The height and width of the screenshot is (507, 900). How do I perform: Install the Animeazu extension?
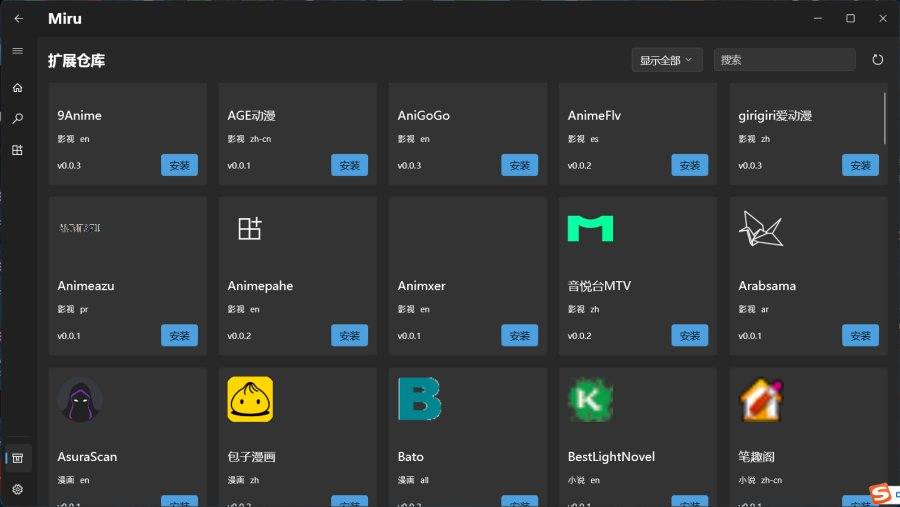[x=179, y=335]
